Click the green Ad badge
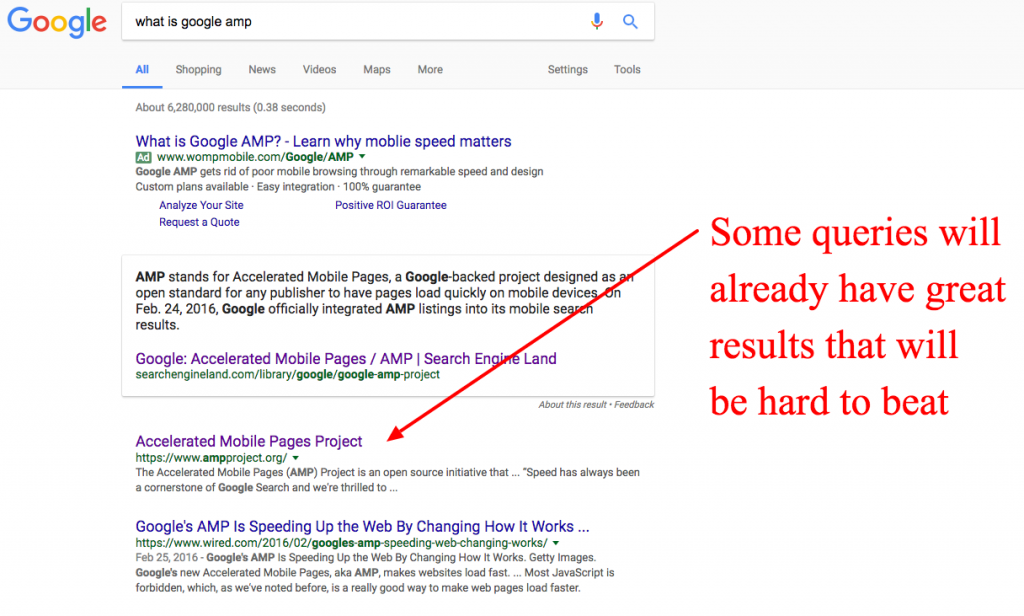Viewport: 1024px width, 616px height. pyautogui.click(x=143, y=157)
